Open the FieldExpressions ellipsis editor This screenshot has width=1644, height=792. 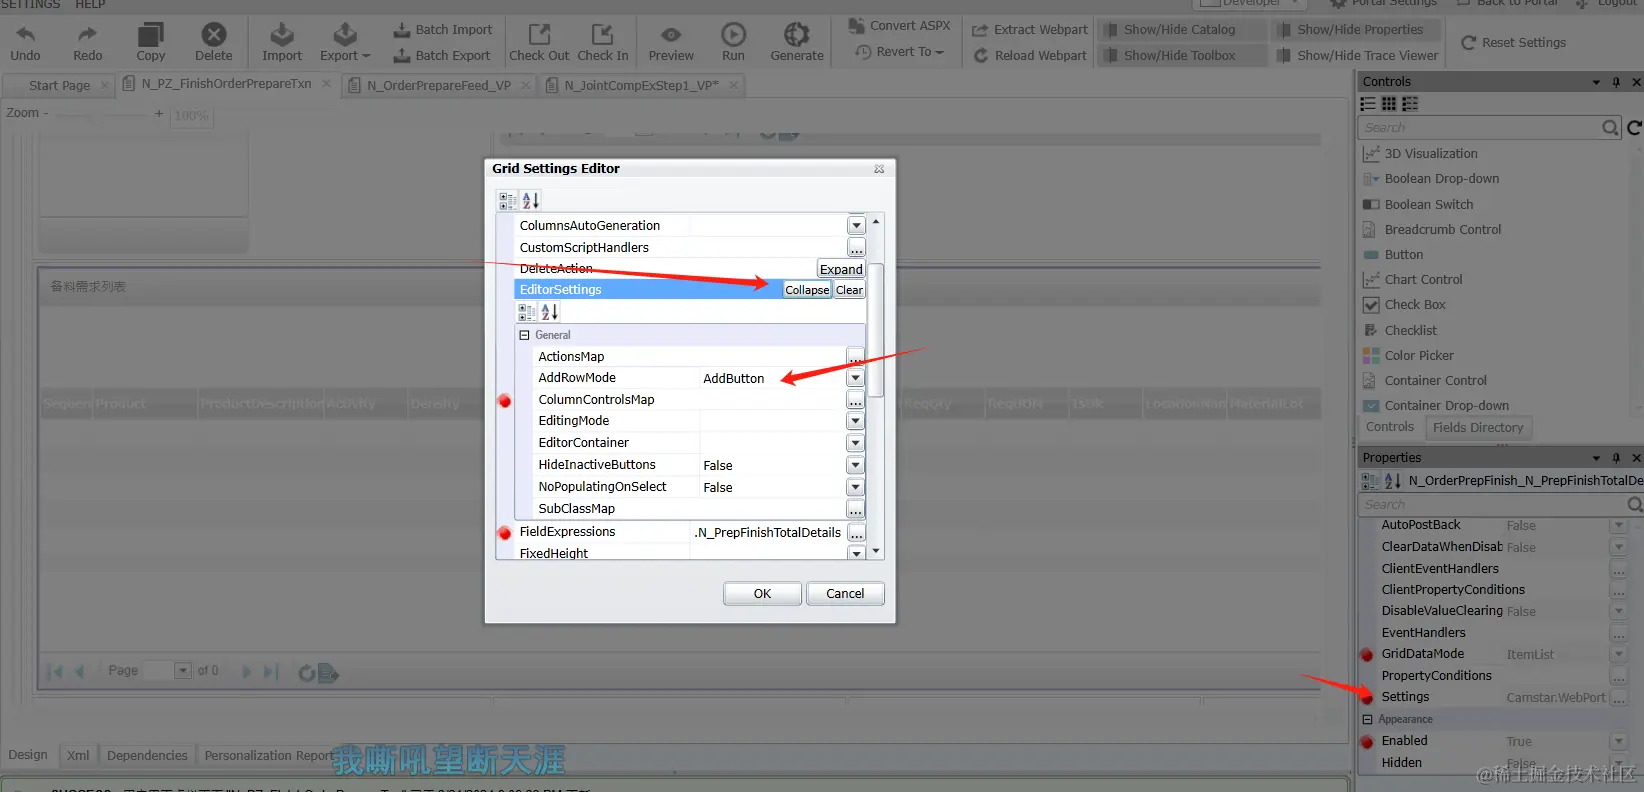[856, 533]
